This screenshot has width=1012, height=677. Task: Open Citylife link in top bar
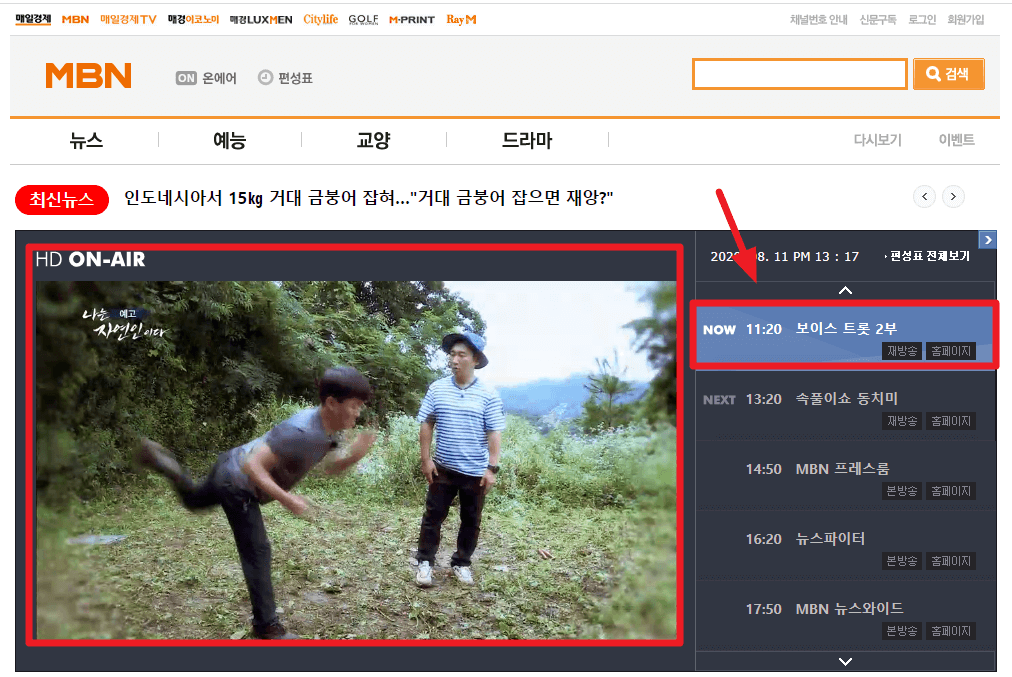tap(321, 19)
